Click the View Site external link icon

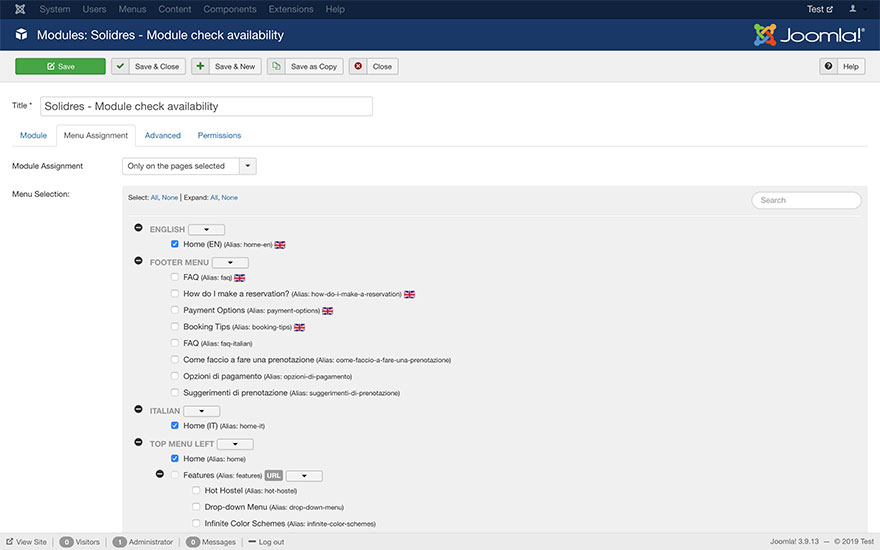click(10, 542)
